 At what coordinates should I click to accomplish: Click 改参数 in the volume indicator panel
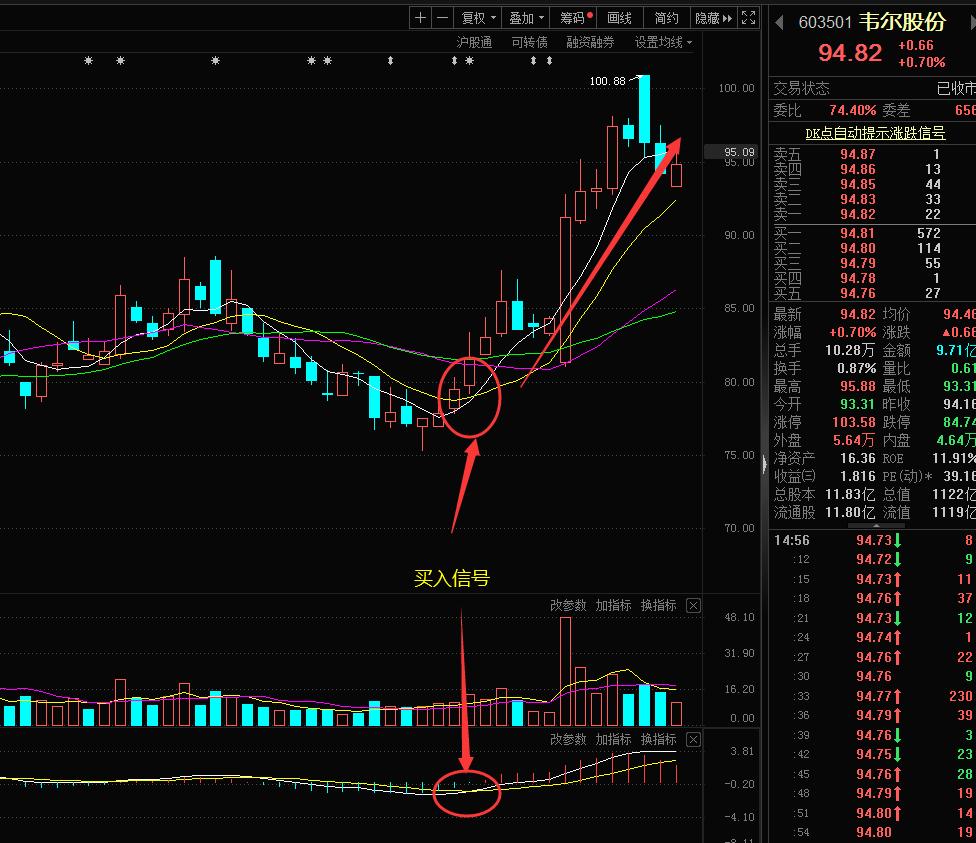(568, 605)
